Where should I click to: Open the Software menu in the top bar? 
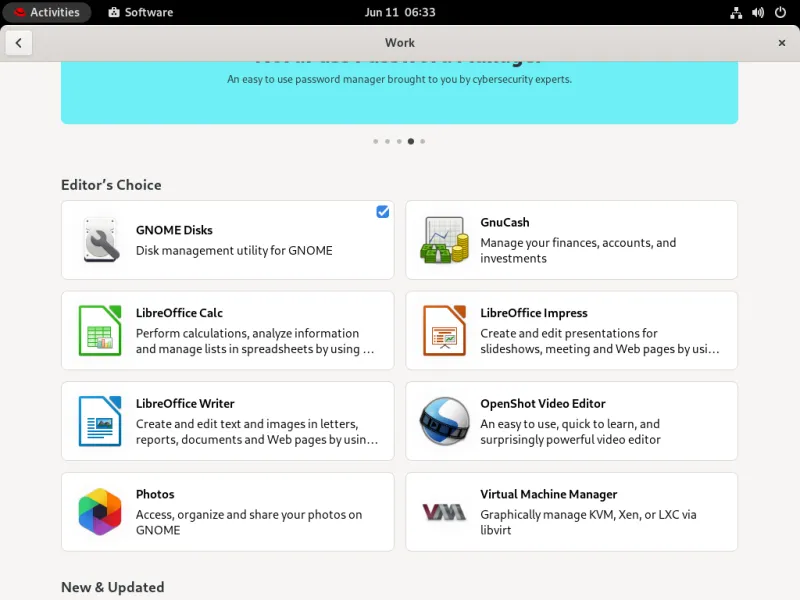139,12
